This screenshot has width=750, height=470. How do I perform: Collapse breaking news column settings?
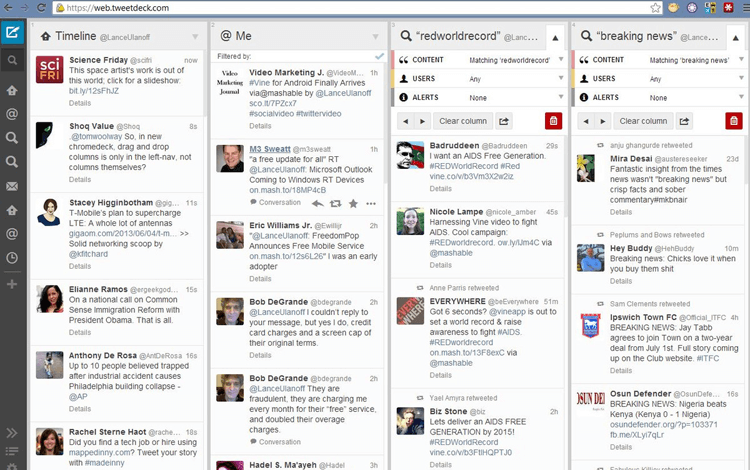click(x=735, y=38)
